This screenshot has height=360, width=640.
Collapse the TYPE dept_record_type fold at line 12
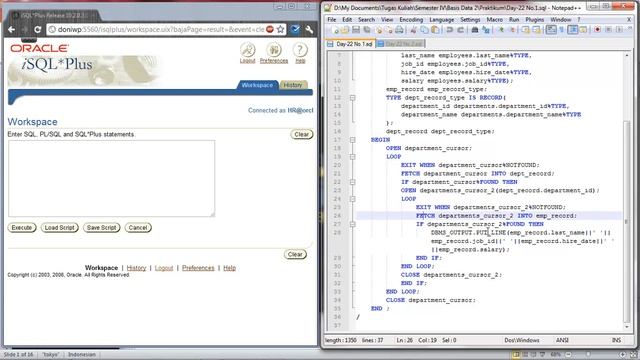(x=352, y=98)
